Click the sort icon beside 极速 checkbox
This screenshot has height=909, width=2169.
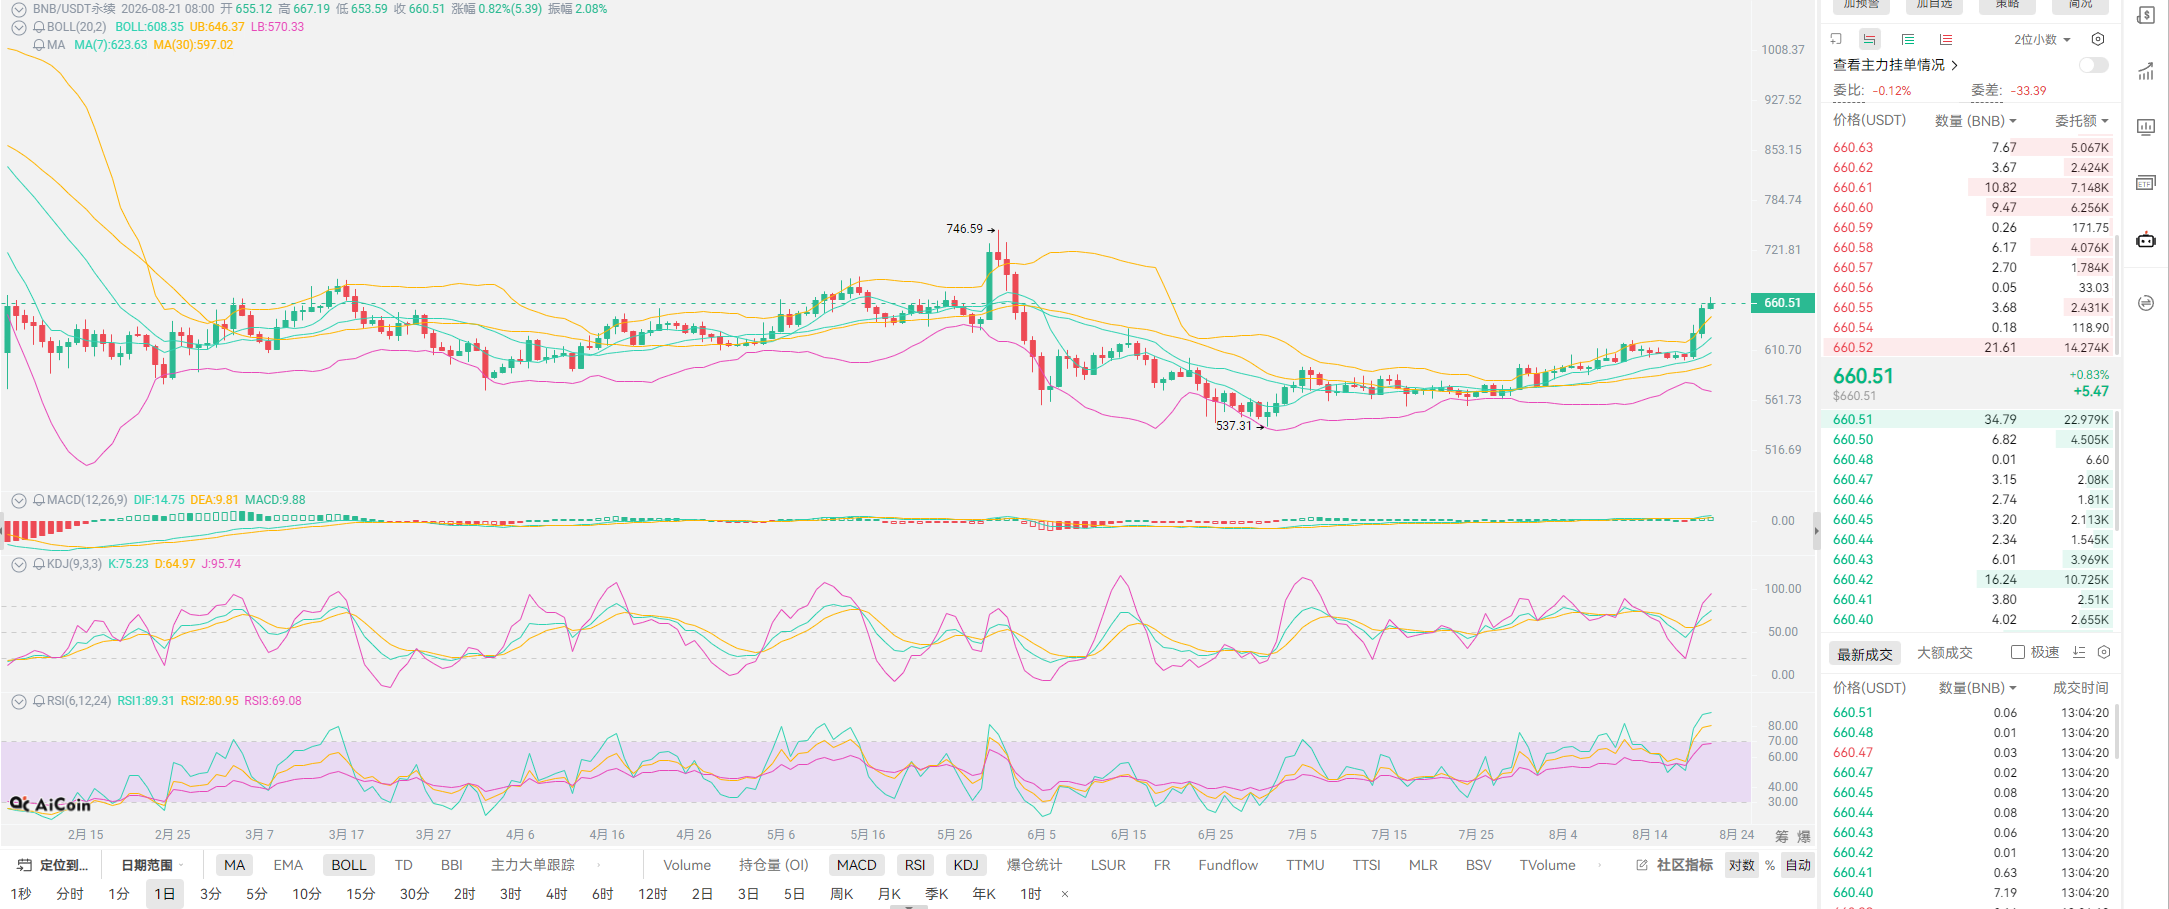pos(2079,652)
